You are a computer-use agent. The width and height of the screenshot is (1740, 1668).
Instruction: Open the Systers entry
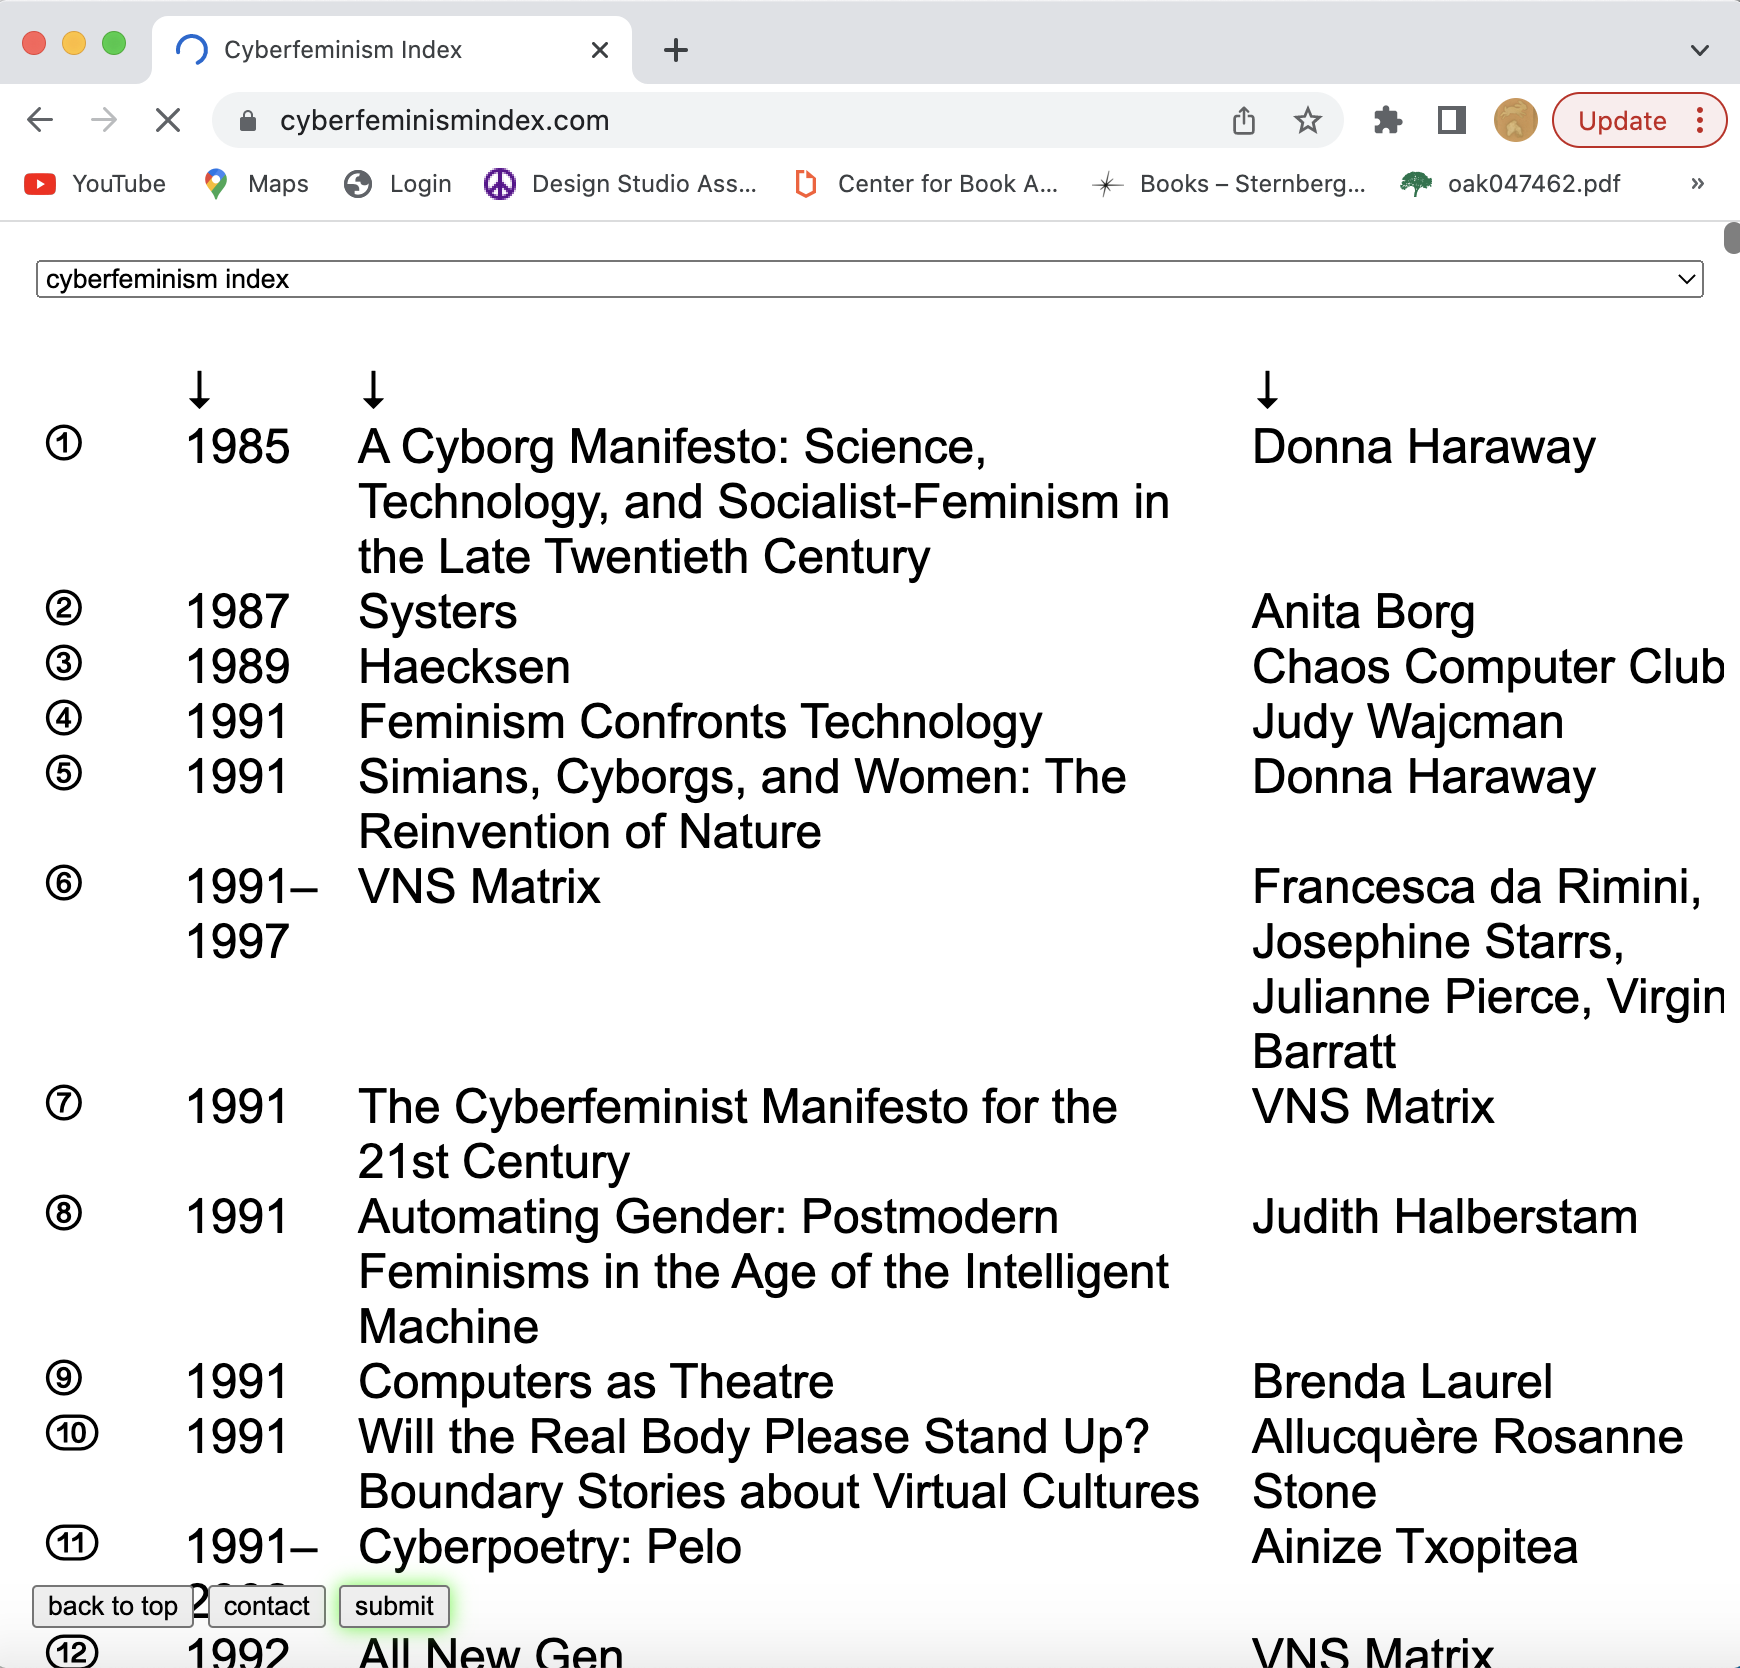[438, 612]
